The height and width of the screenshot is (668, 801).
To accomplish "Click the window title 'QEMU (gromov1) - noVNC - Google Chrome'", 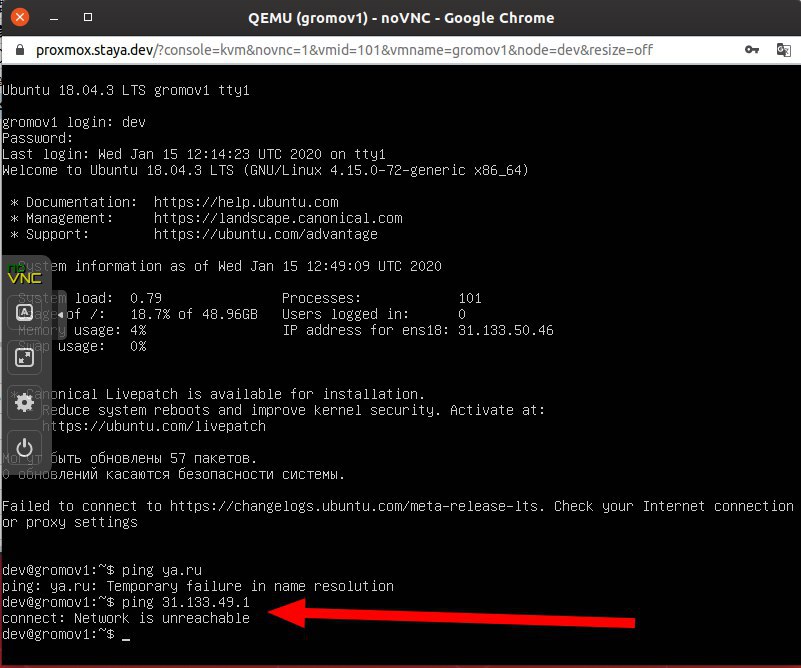I will 401,18.
